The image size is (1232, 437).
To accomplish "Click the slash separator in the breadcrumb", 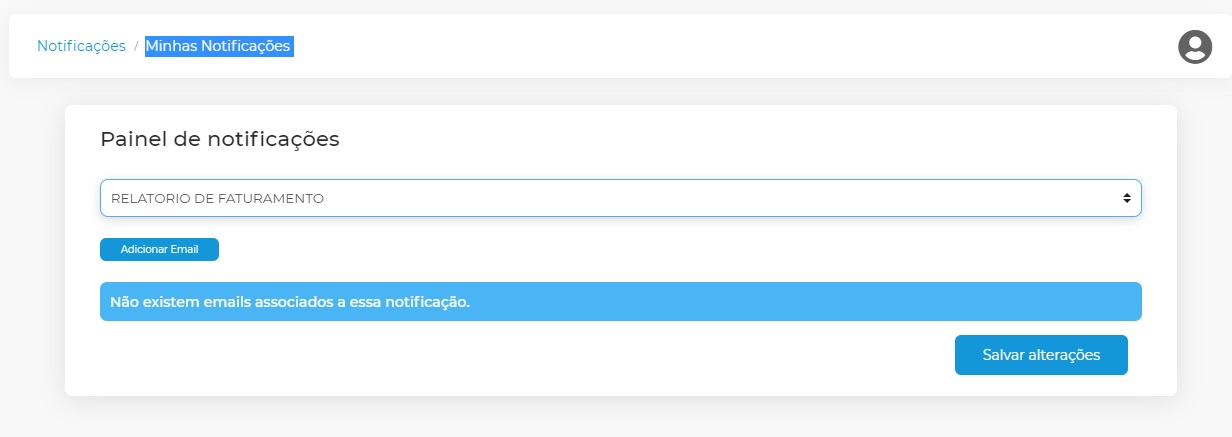I will click(136, 46).
